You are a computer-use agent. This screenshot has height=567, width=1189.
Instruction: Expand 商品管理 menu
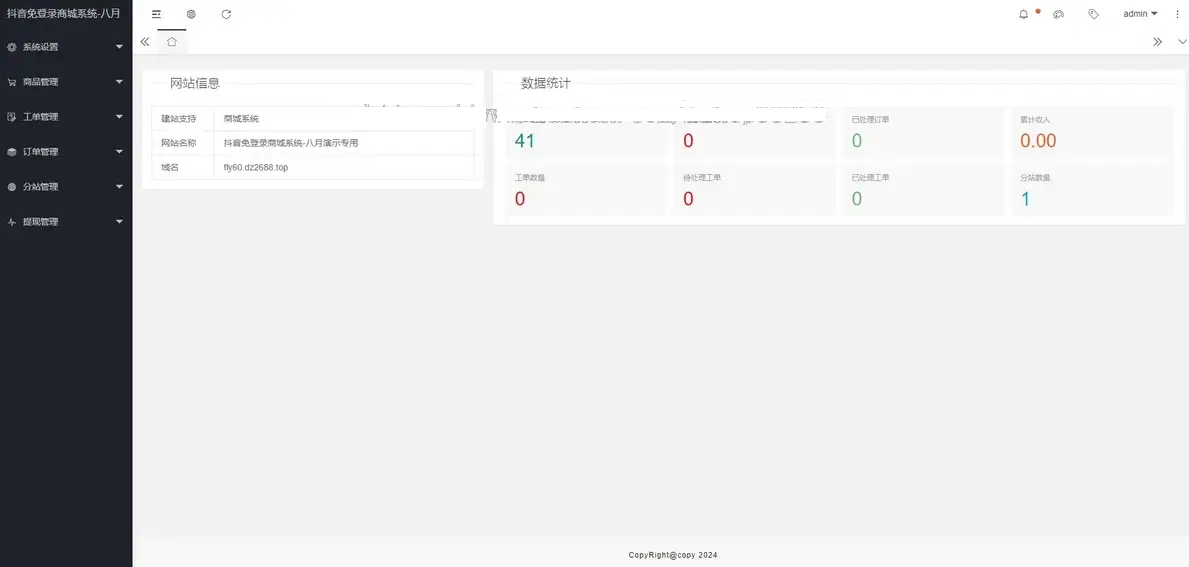66,82
